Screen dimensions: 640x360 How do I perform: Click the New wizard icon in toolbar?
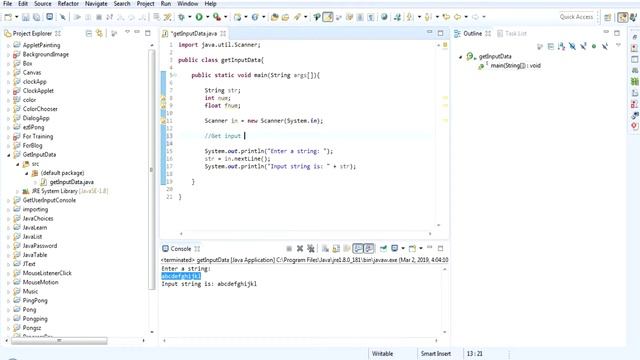coord(8,17)
